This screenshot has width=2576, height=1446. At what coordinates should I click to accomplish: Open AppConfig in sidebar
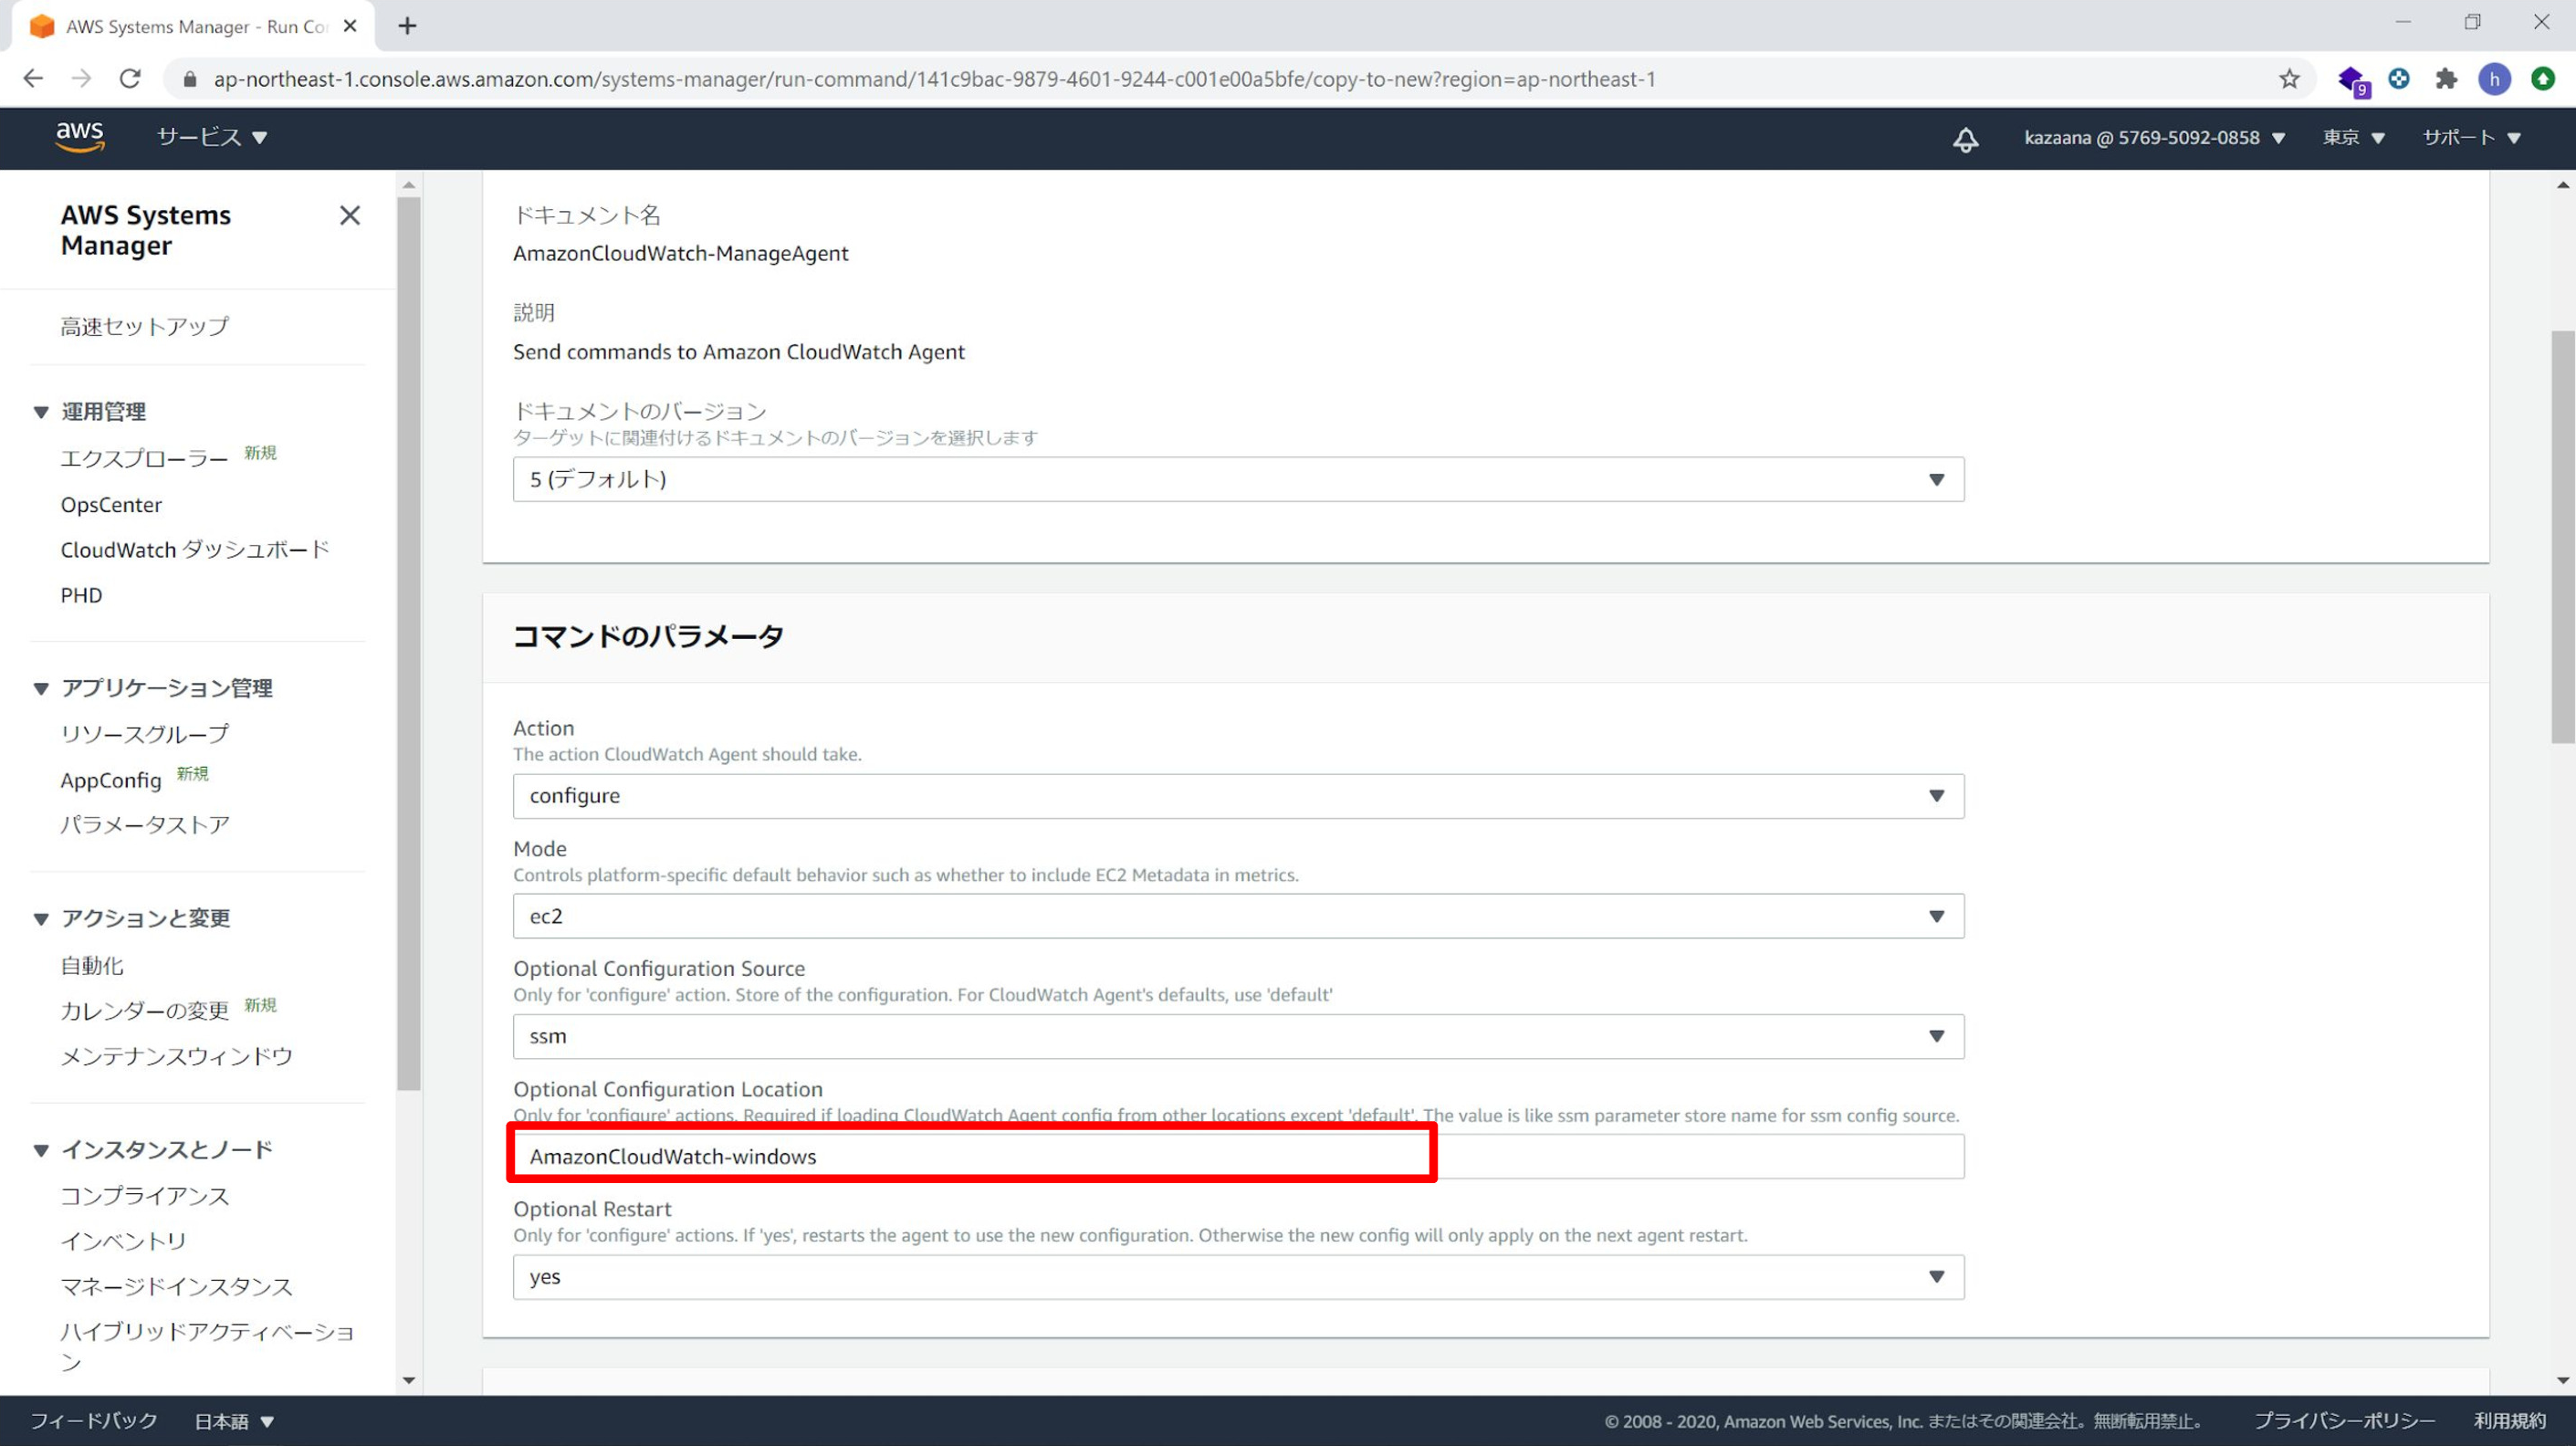pos(111,781)
